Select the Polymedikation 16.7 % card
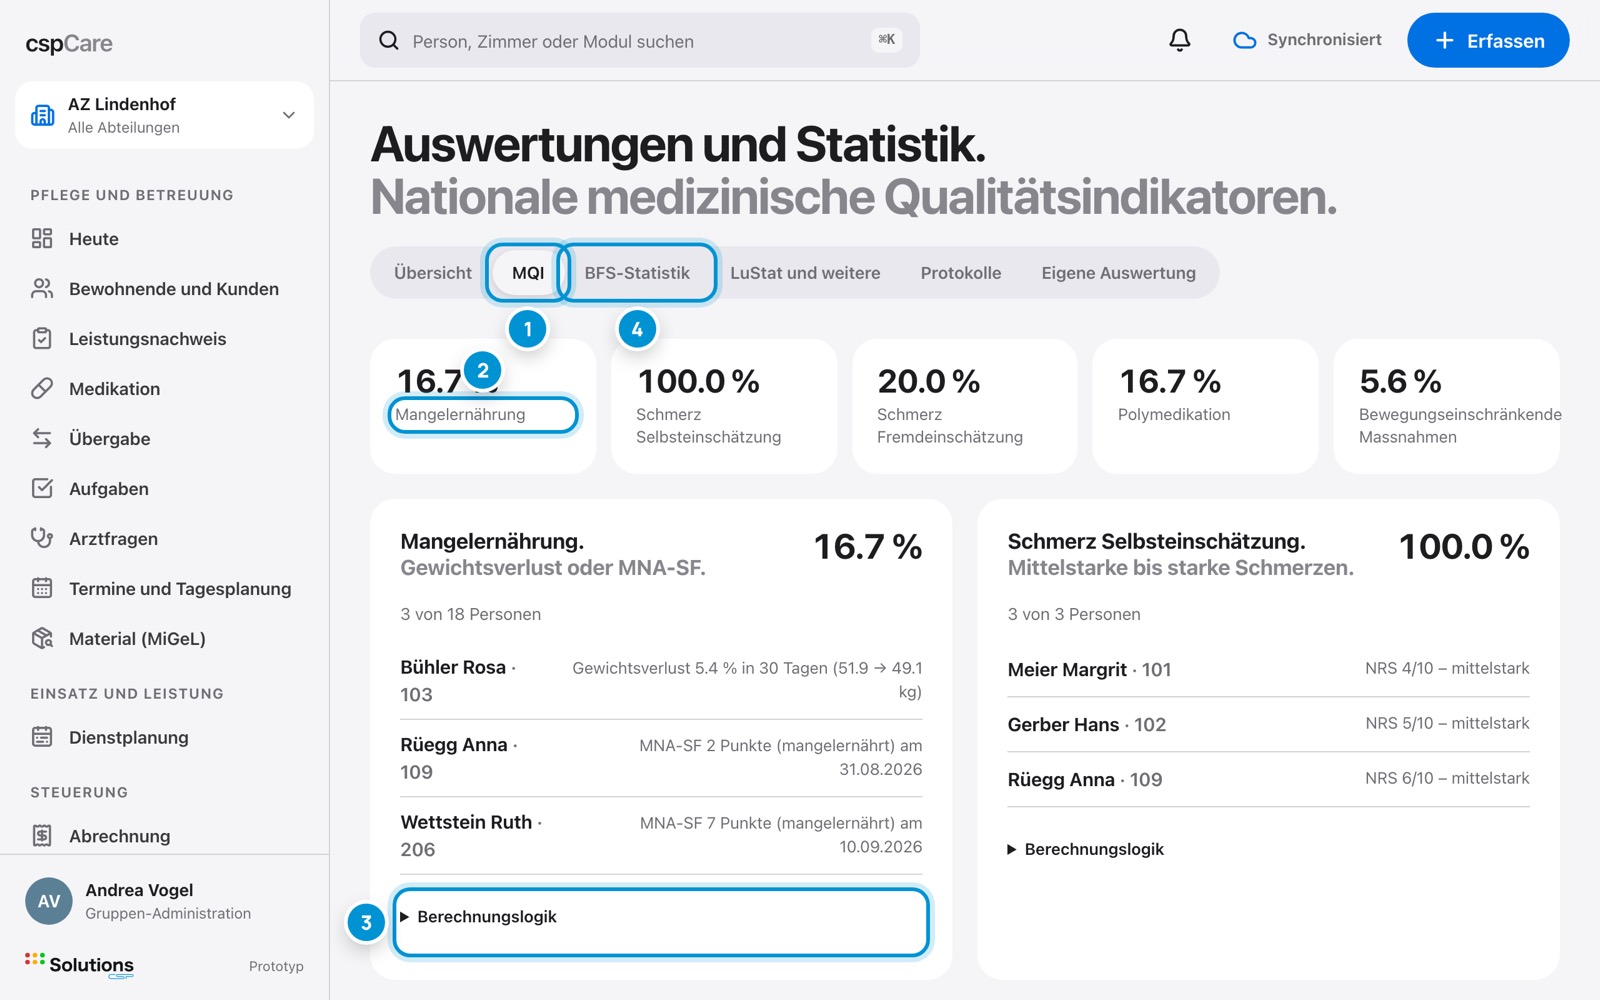The image size is (1600, 1000). pos(1205,406)
